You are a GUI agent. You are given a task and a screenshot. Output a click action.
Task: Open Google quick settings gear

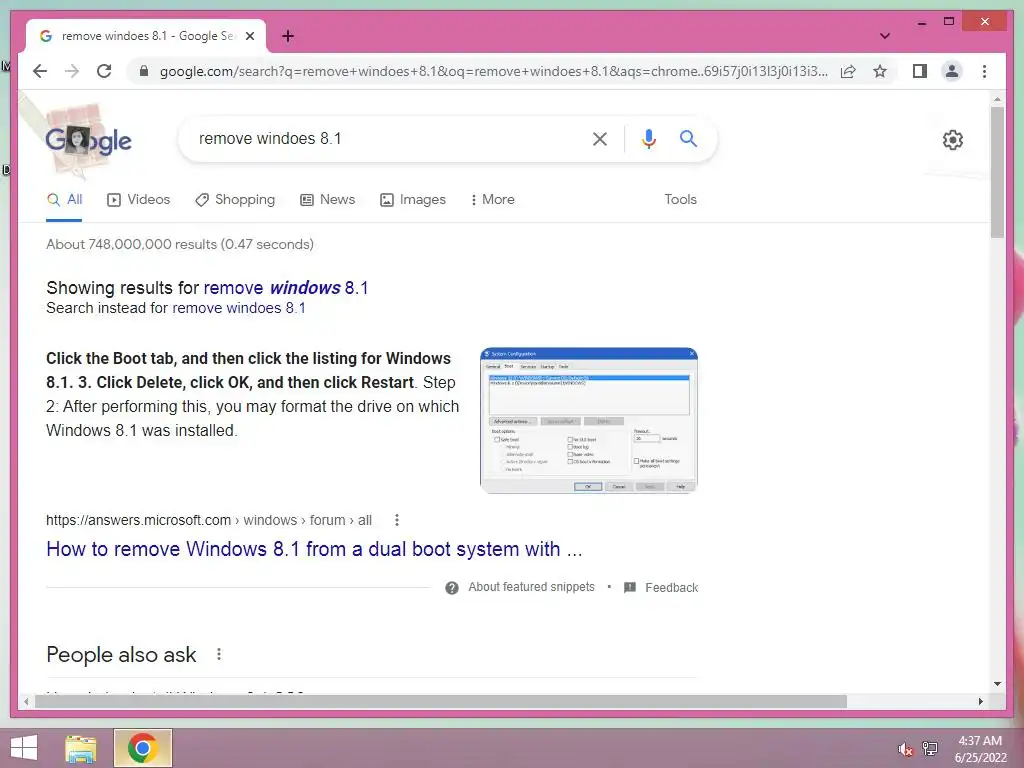point(953,140)
